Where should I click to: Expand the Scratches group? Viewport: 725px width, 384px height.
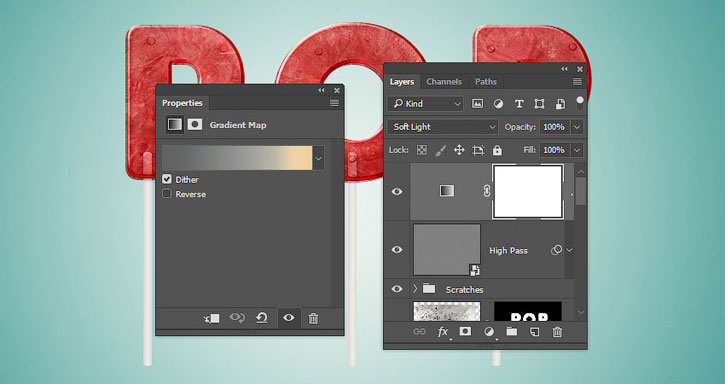(415, 289)
